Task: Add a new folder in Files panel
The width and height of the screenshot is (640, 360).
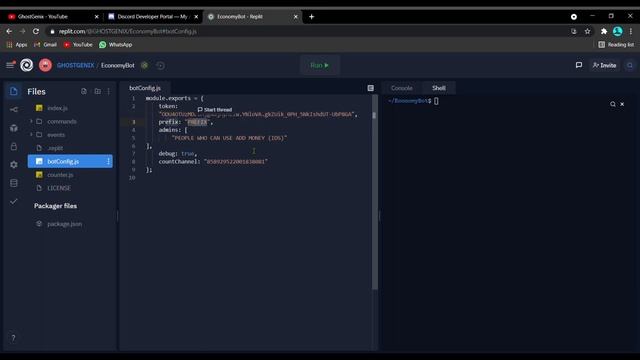Action: pos(98,91)
